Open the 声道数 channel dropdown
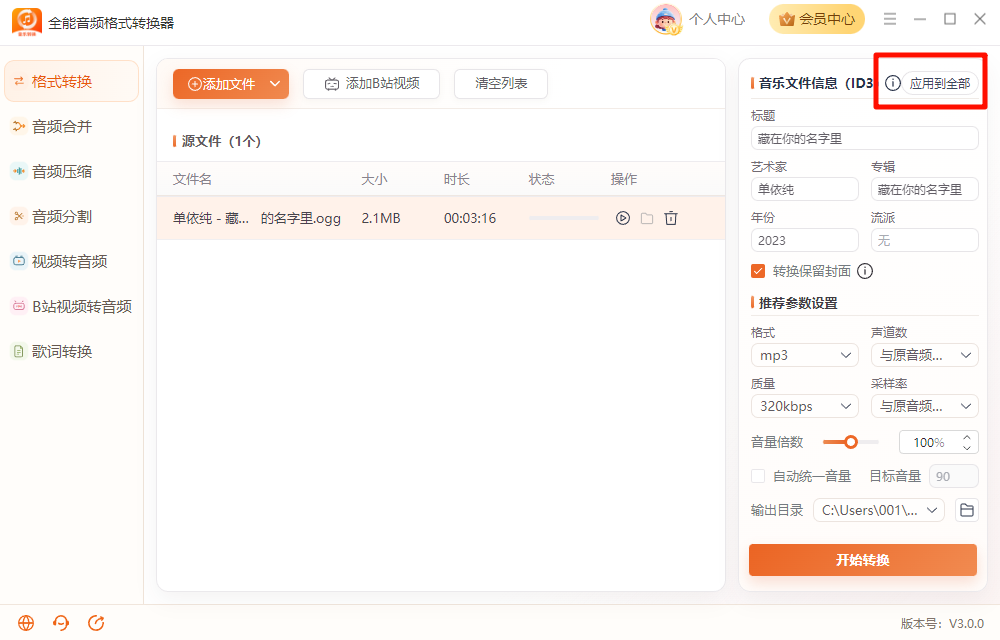This screenshot has height=640, width=1000. (924, 355)
